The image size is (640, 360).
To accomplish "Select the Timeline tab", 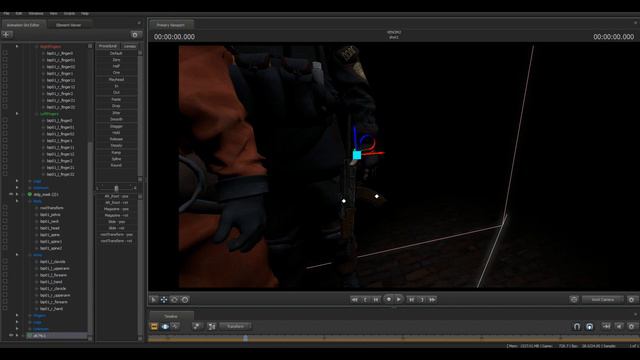I will click(x=171, y=316).
